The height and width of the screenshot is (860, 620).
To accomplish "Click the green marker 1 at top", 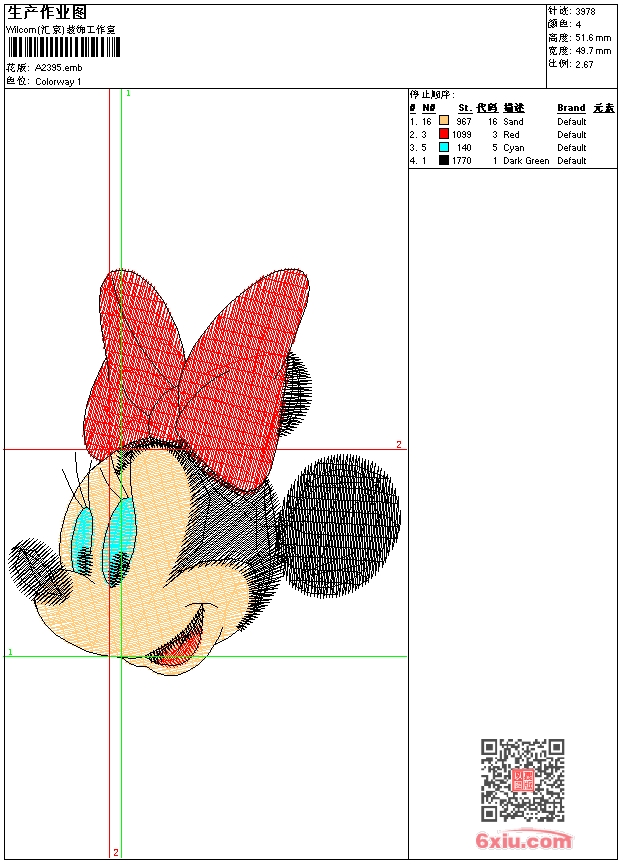I will click(x=128, y=93).
